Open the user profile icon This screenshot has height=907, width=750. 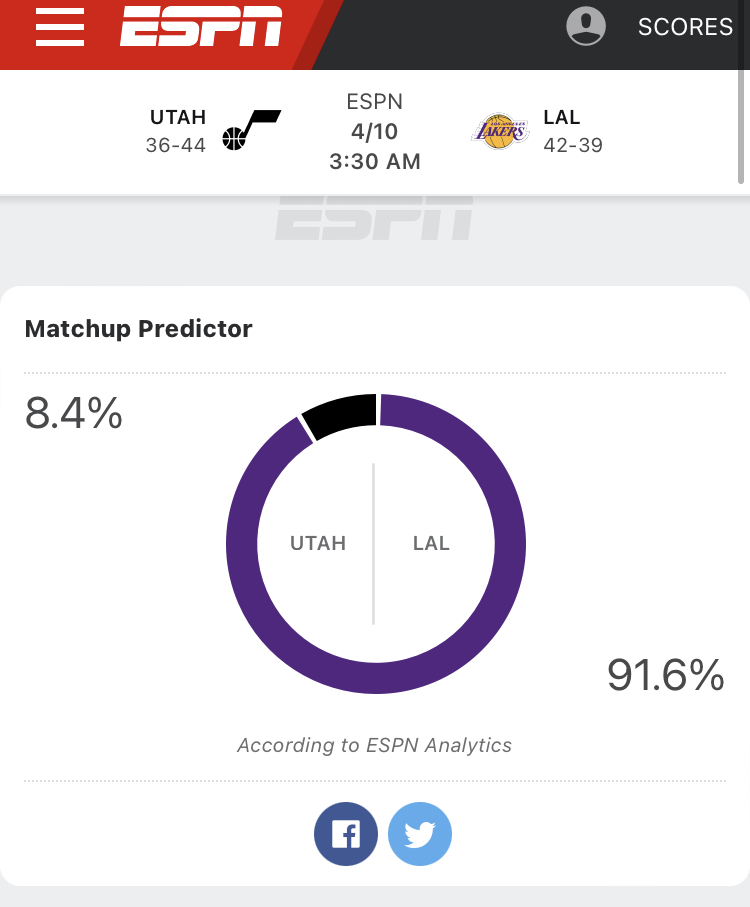(586, 26)
